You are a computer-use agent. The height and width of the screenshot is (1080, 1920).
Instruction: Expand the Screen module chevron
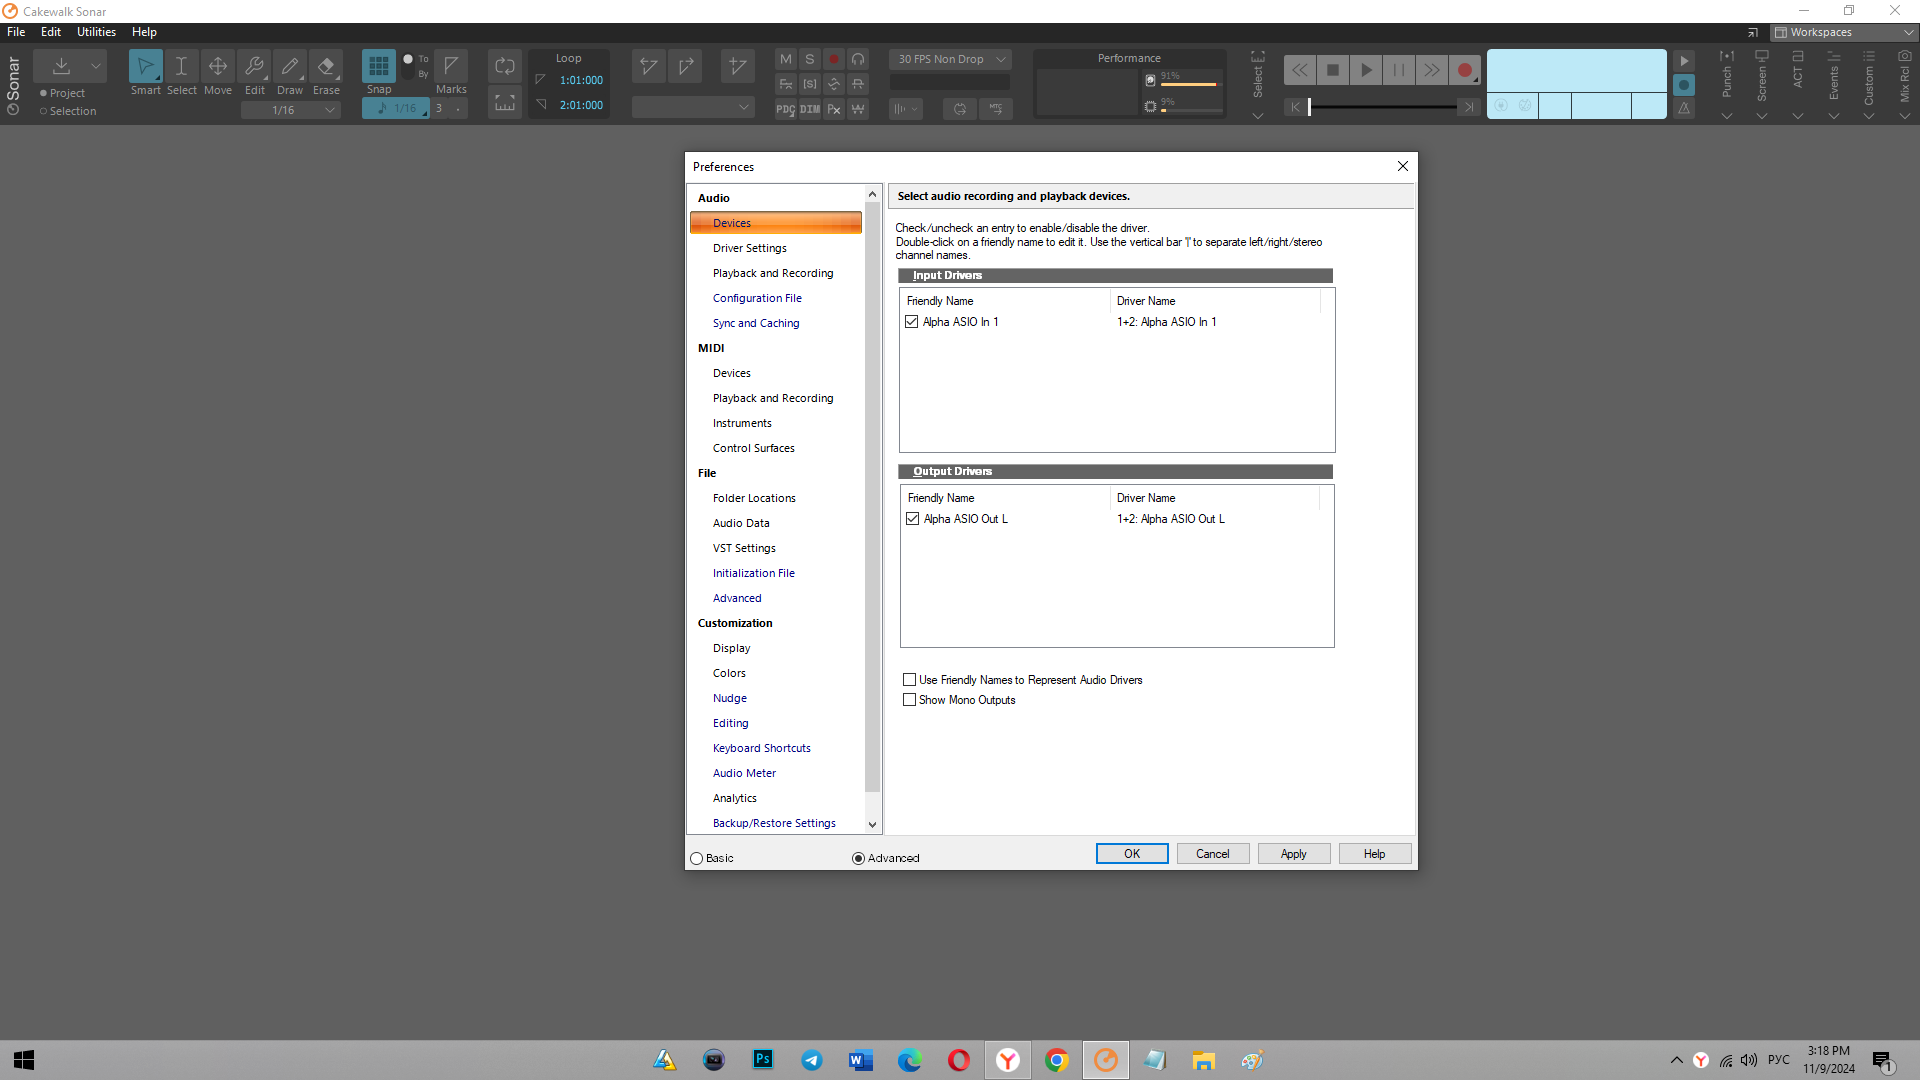[1762, 116]
